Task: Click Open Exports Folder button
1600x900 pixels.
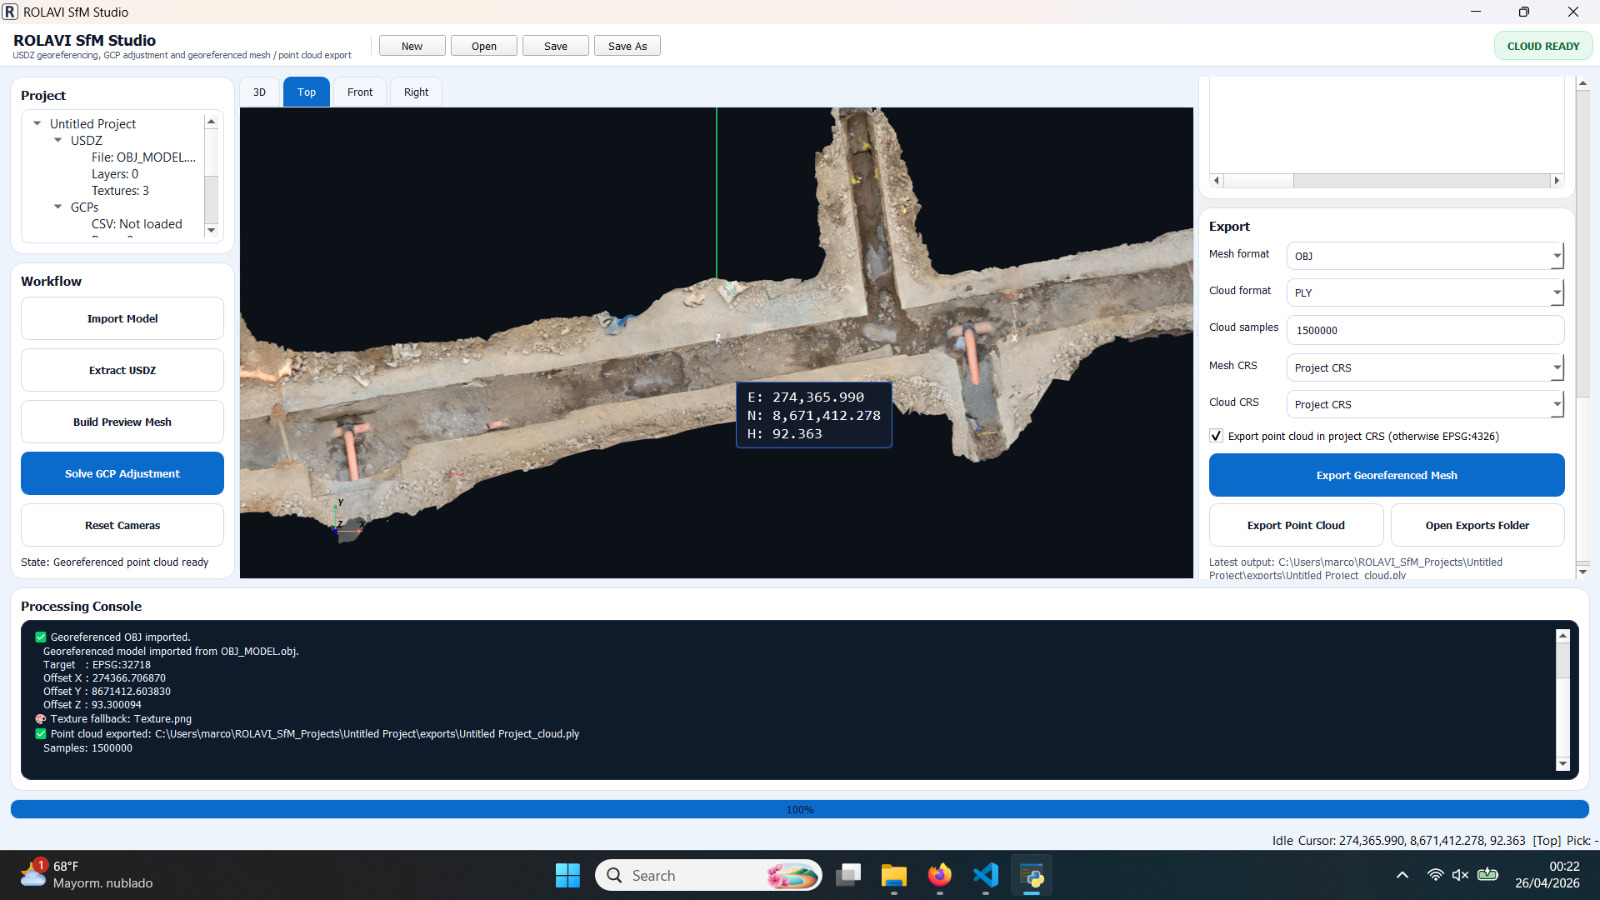Action: click(1477, 525)
